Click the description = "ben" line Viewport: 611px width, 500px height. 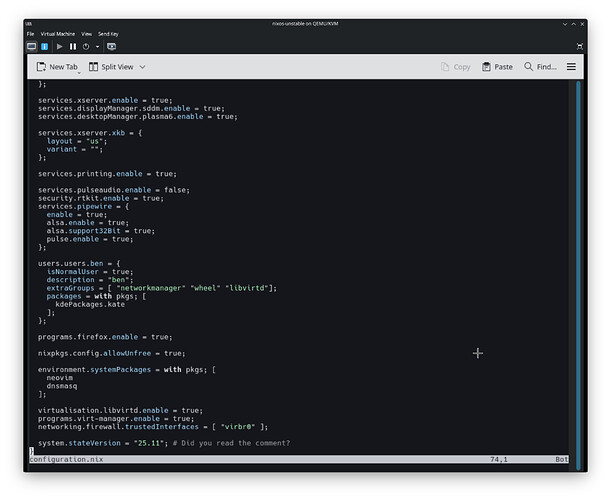pyautogui.click(x=90, y=280)
